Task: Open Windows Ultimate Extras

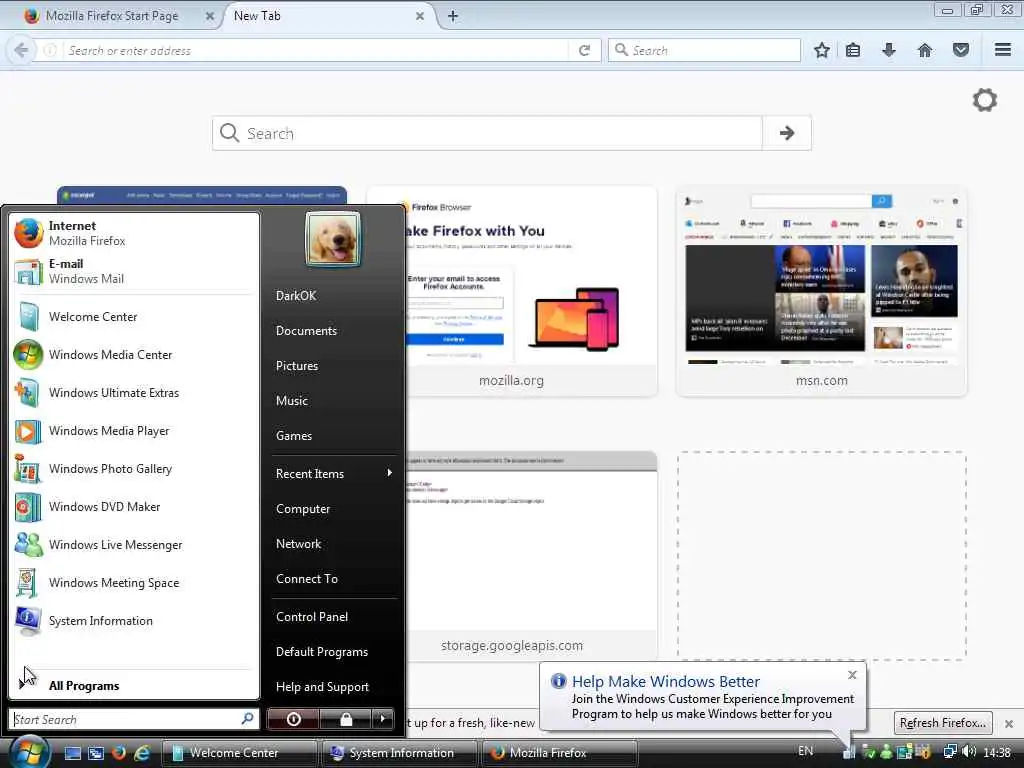Action: (134, 392)
